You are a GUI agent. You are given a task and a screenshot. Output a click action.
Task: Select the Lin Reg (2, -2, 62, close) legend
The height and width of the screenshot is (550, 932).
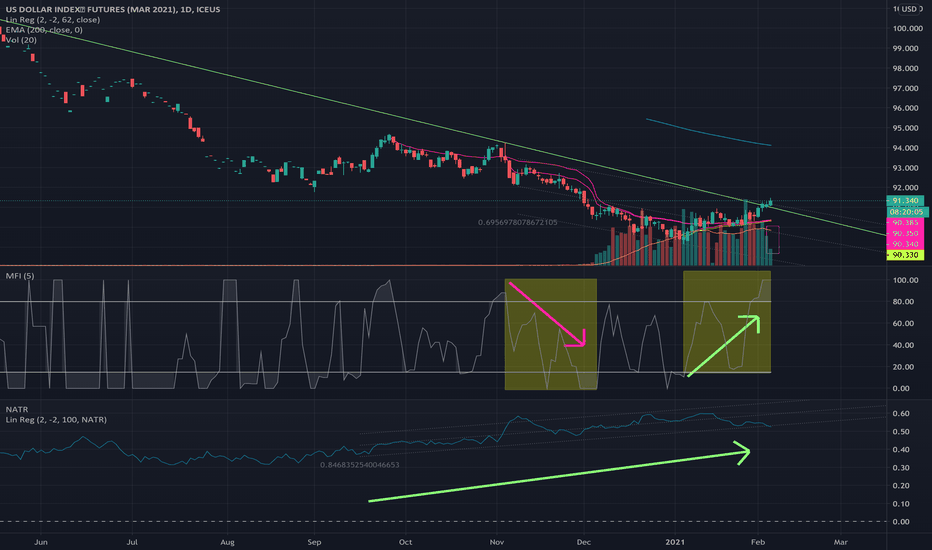[x=53, y=20]
